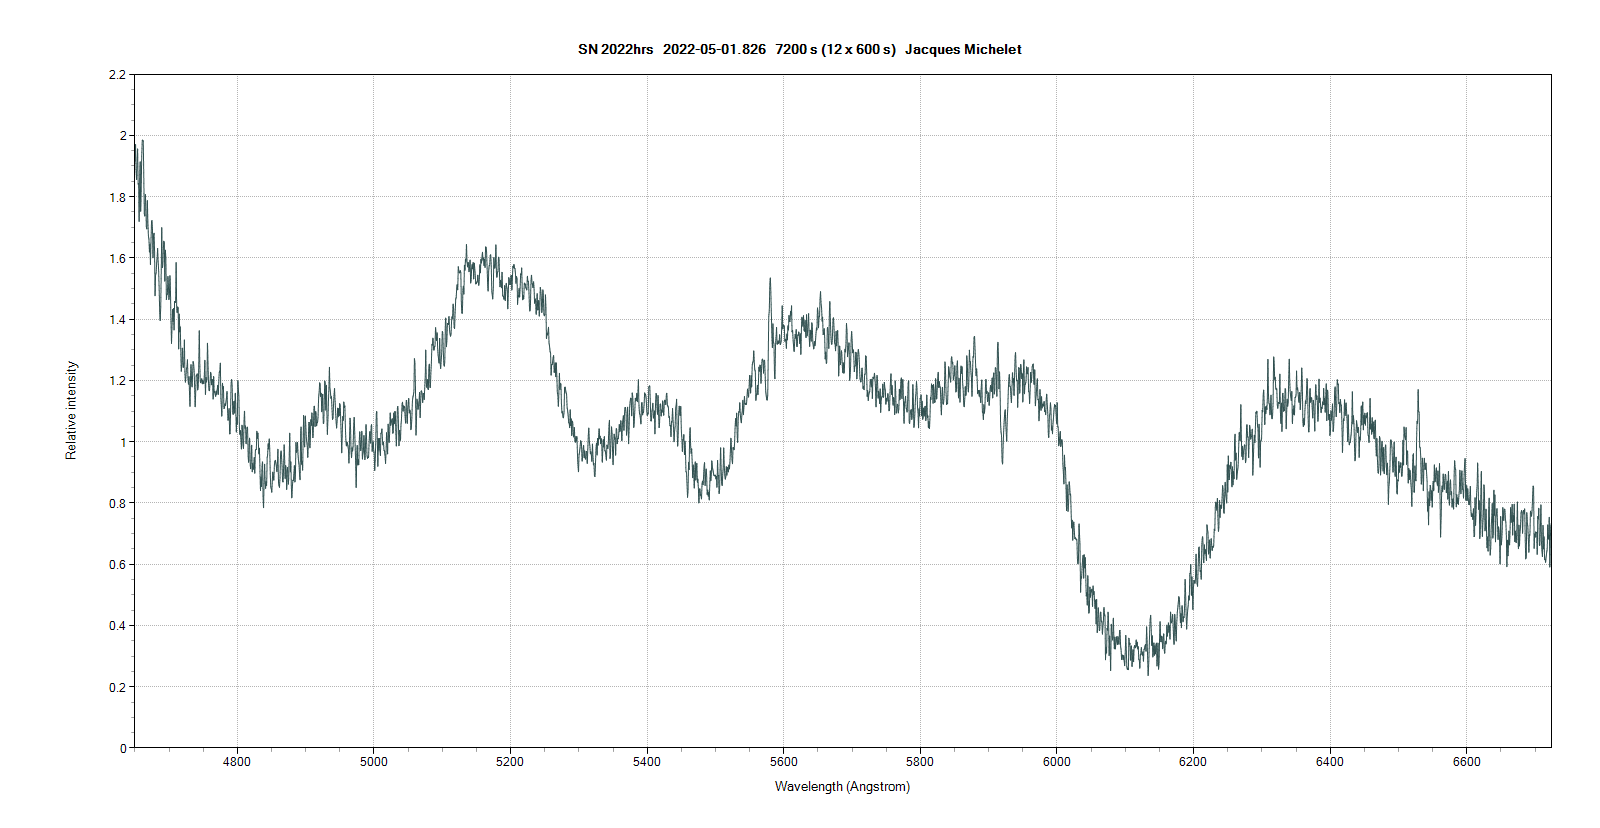
Task: Click the narrow spike just before 5600 Angstrom
Action: (x=770, y=280)
